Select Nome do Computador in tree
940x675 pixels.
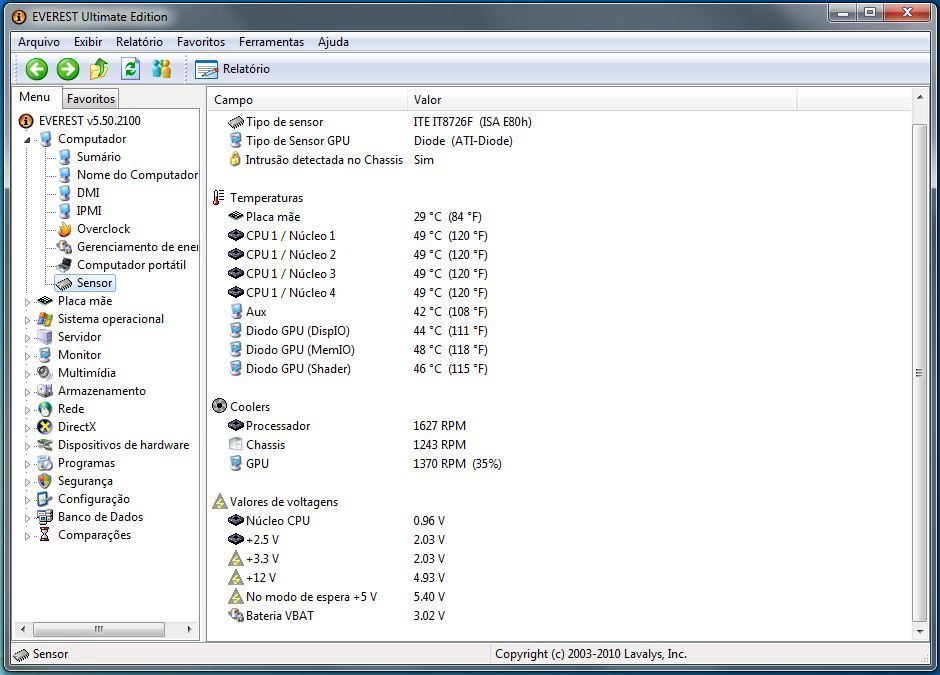click(x=137, y=175)
